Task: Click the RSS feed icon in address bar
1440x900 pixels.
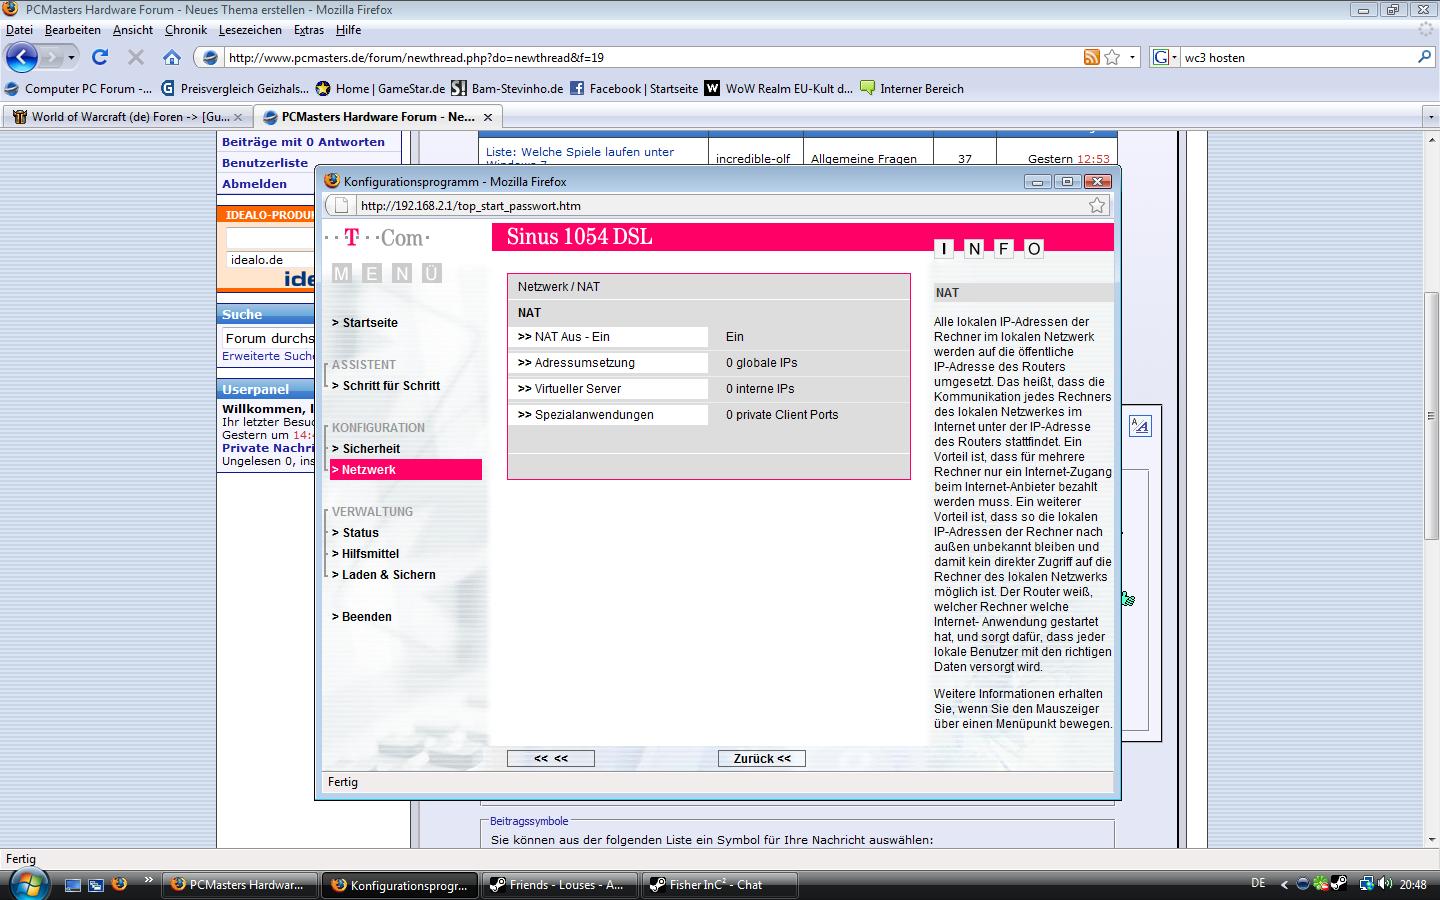Action: (1092, 57)
